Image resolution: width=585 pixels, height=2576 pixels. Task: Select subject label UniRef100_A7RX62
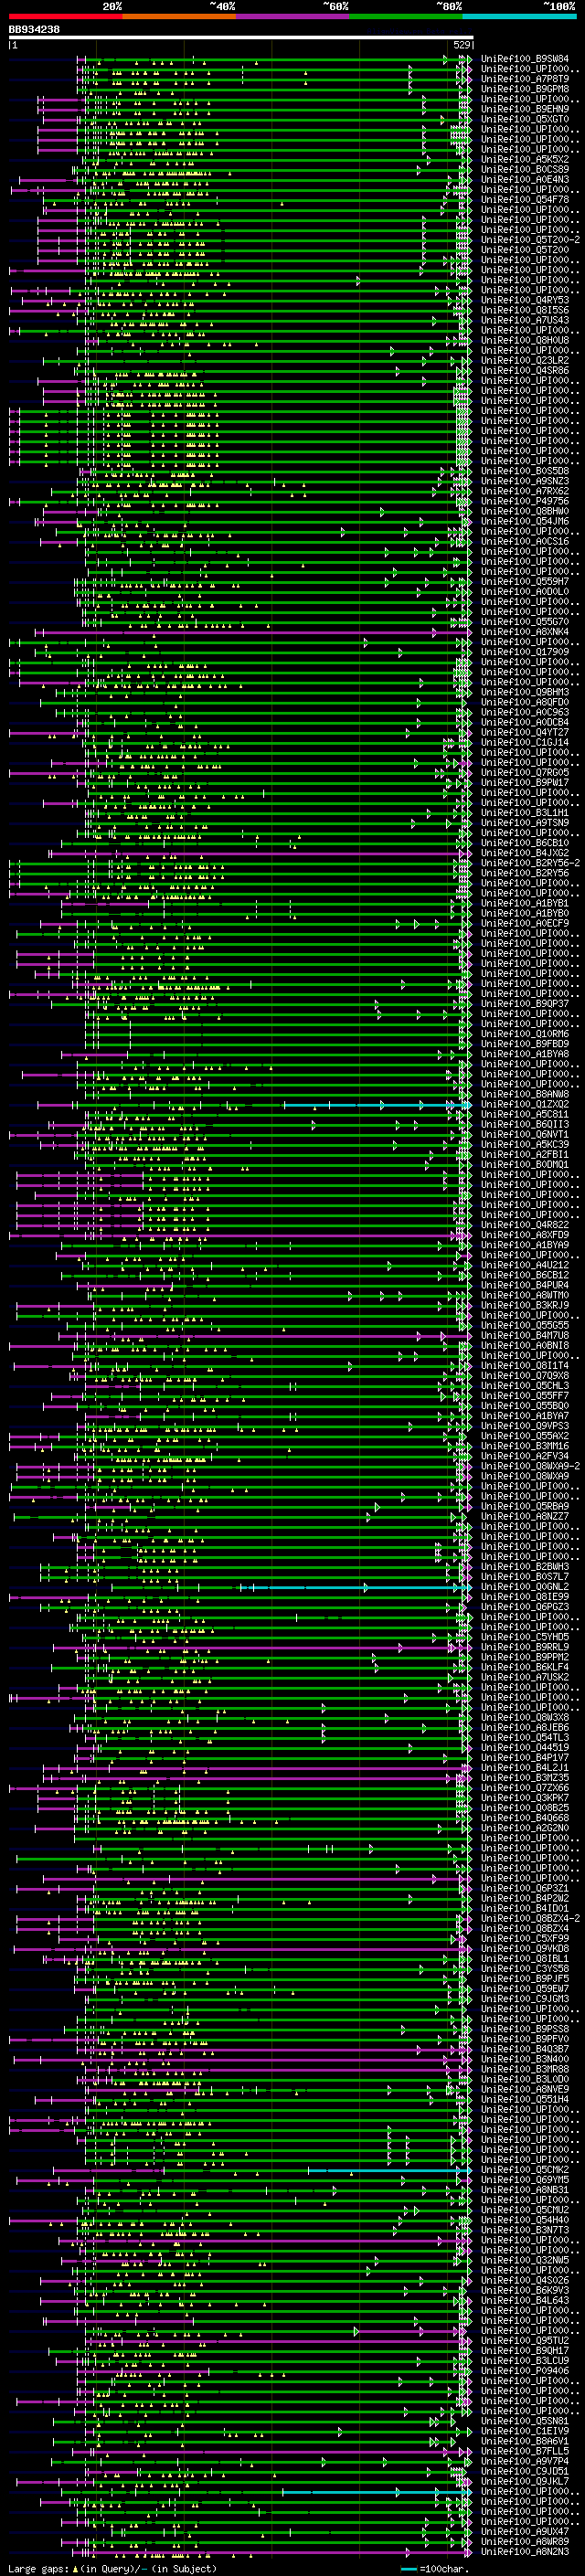[525, 491]
